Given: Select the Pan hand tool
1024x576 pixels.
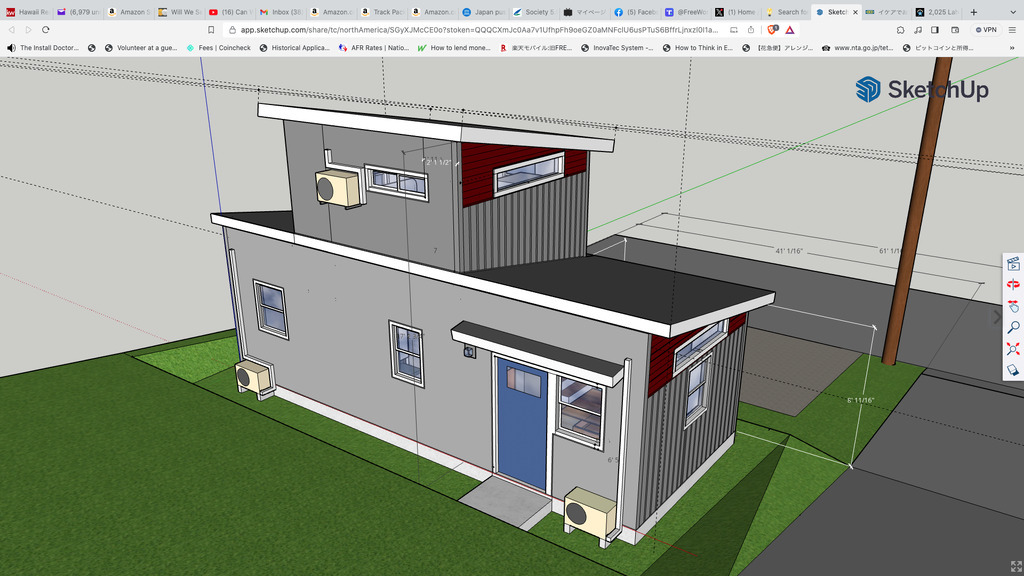Looking at the screenshot, I should pyautogui.click(x=1012, y=306).
